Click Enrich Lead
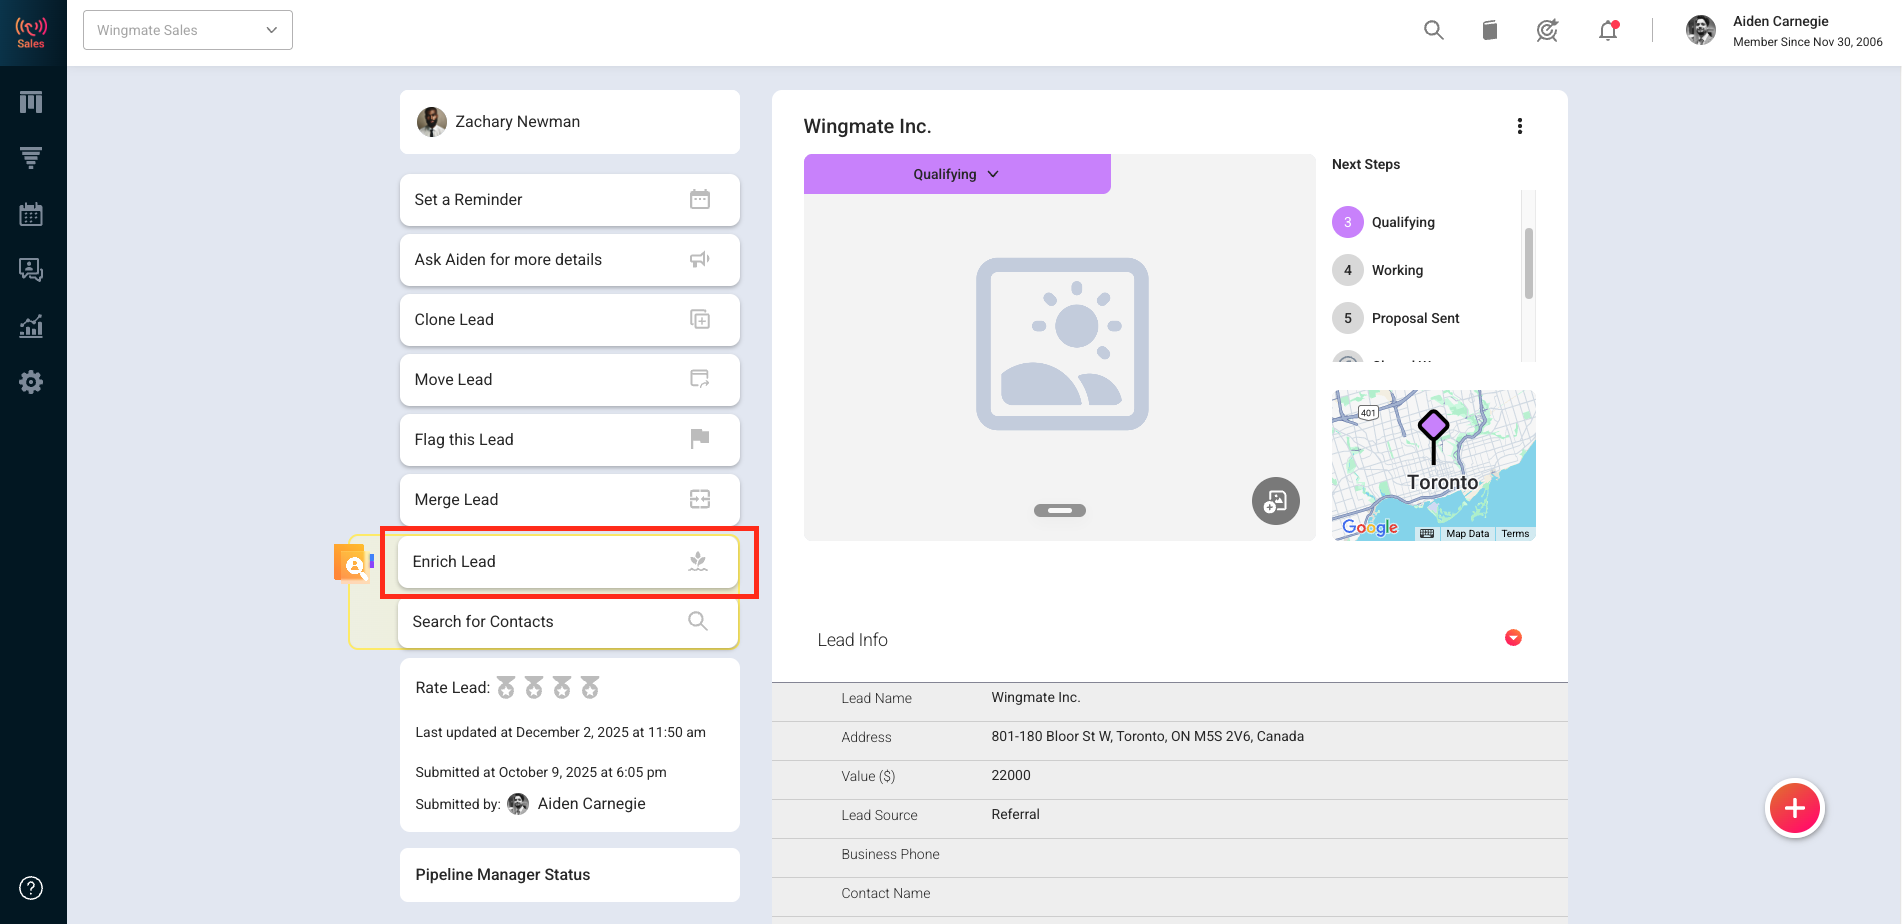This screenshot has height=924, width=1902. coord(568,562)
